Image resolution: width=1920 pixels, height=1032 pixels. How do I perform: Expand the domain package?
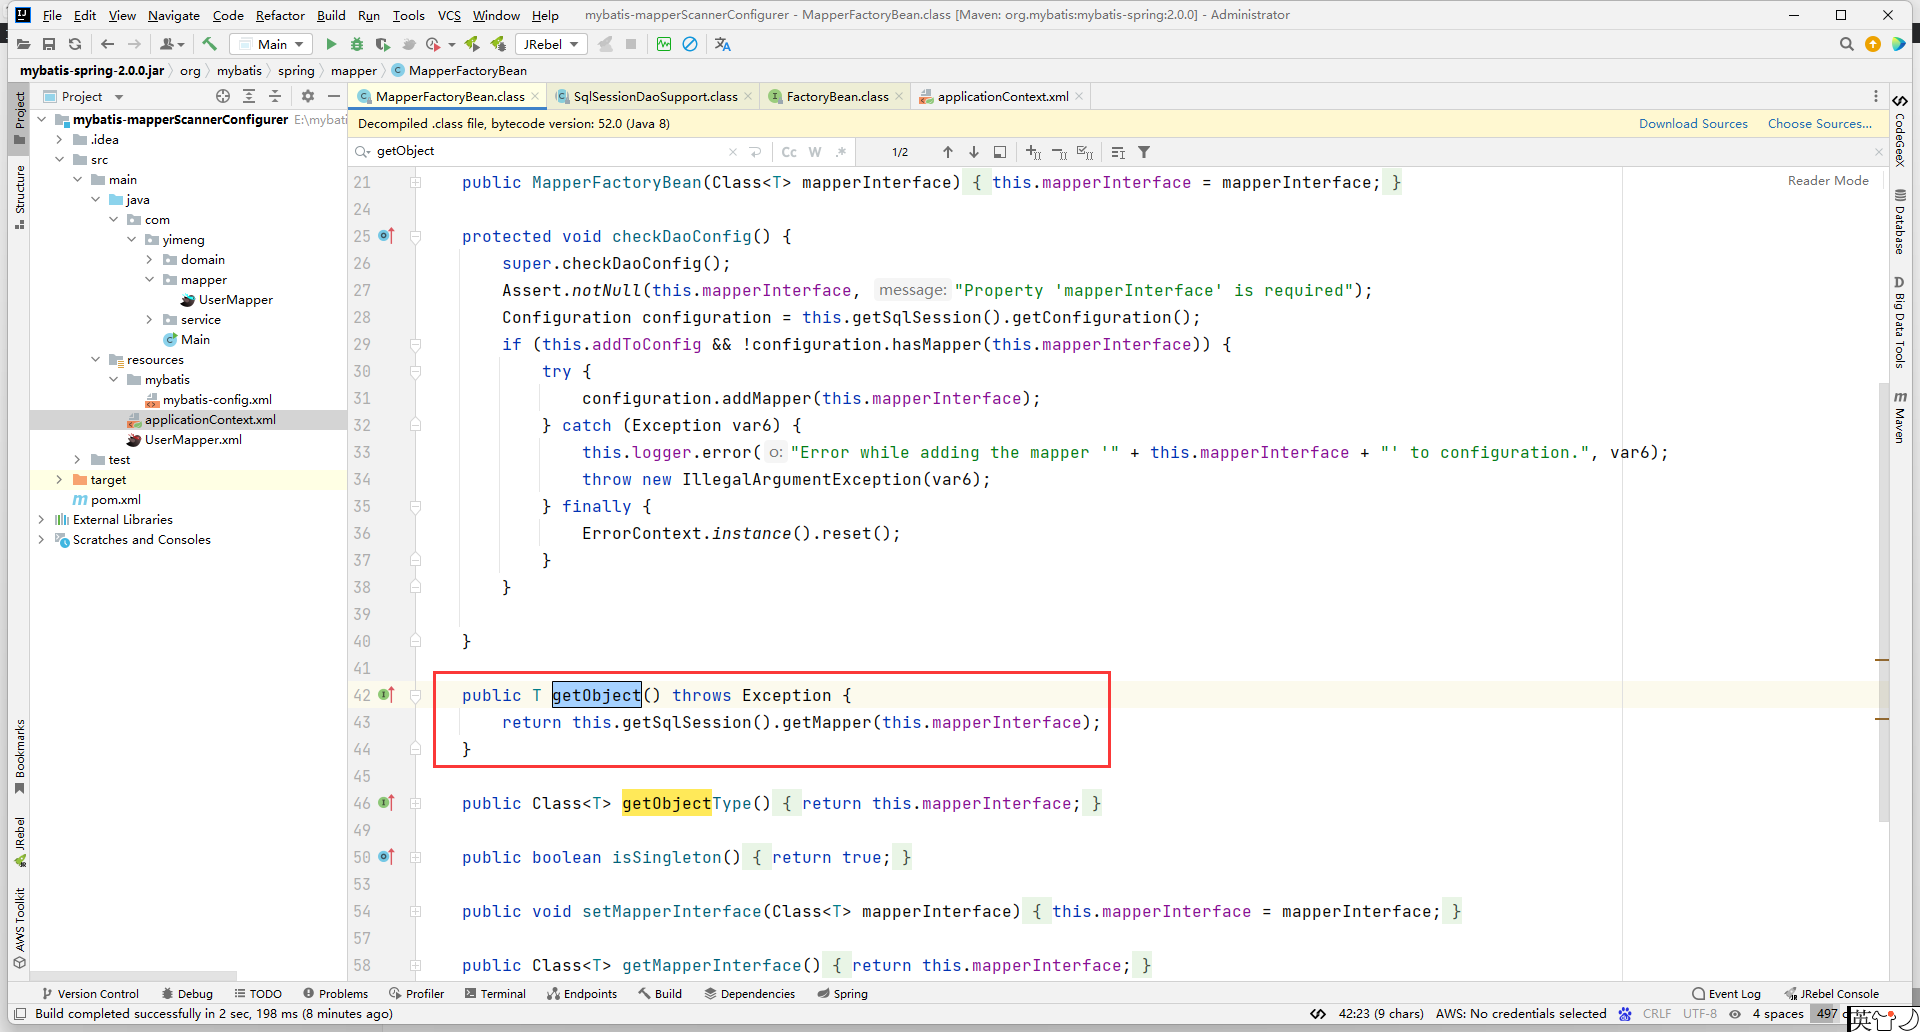(x=150, y=260)
